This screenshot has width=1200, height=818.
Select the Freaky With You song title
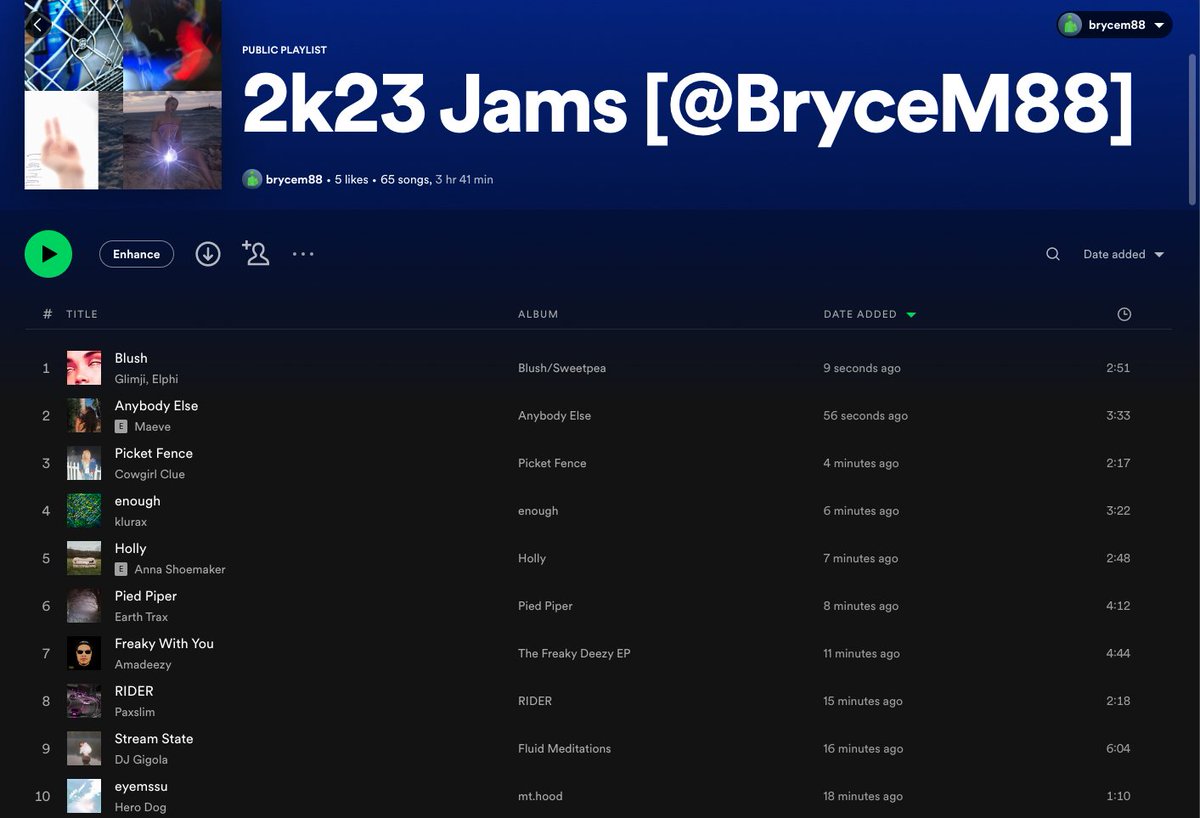(164, 643)
